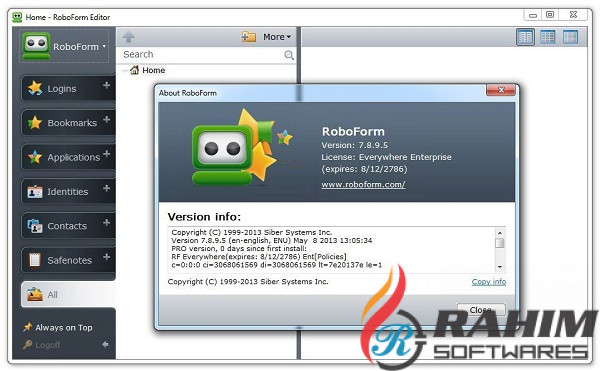
Task: Add a new login with plus icon
Action: 106,85
